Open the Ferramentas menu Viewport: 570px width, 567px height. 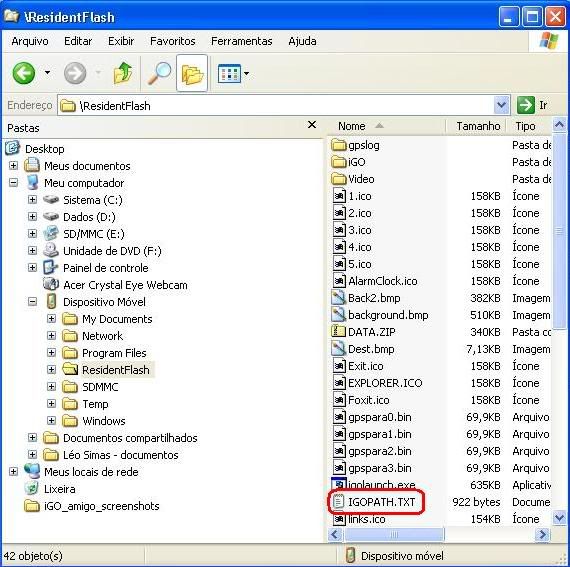242,41
